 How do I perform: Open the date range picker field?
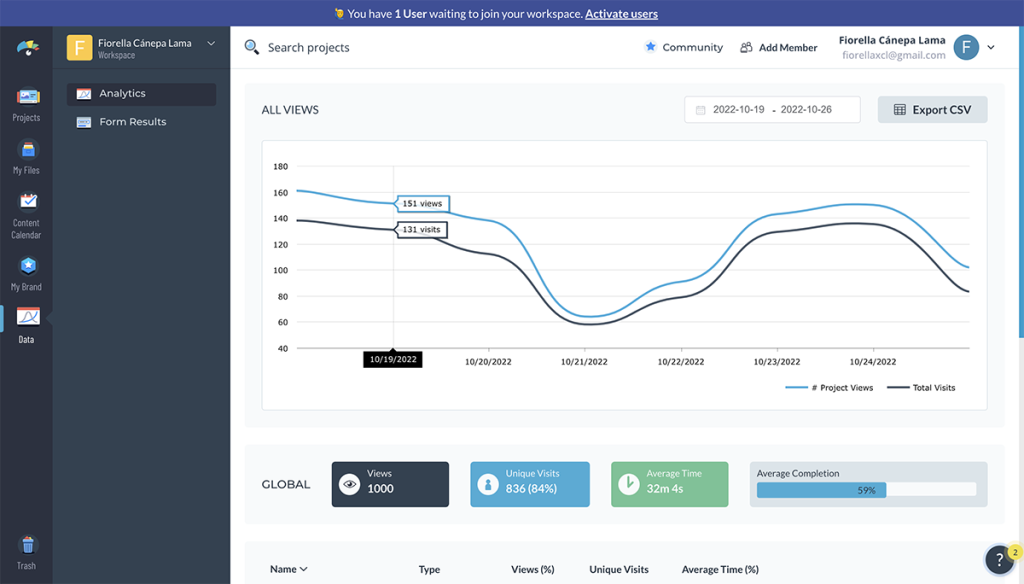tap(771, 109)
